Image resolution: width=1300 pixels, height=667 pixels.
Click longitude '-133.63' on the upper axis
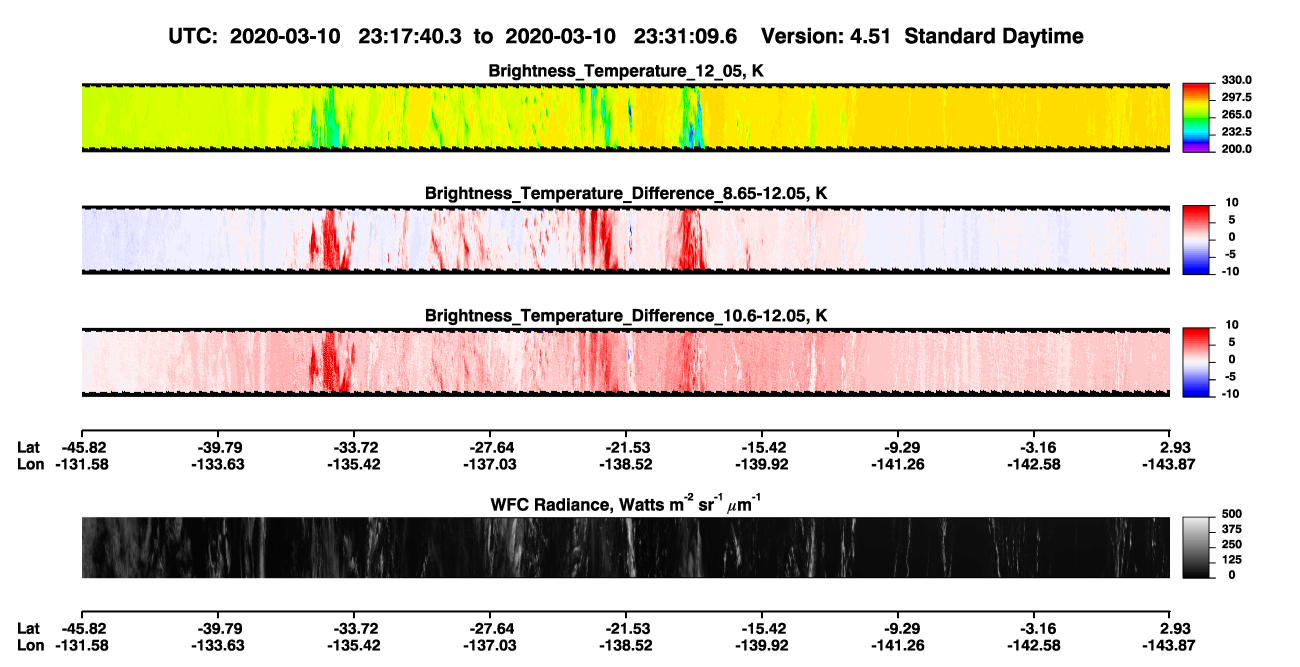217,464
